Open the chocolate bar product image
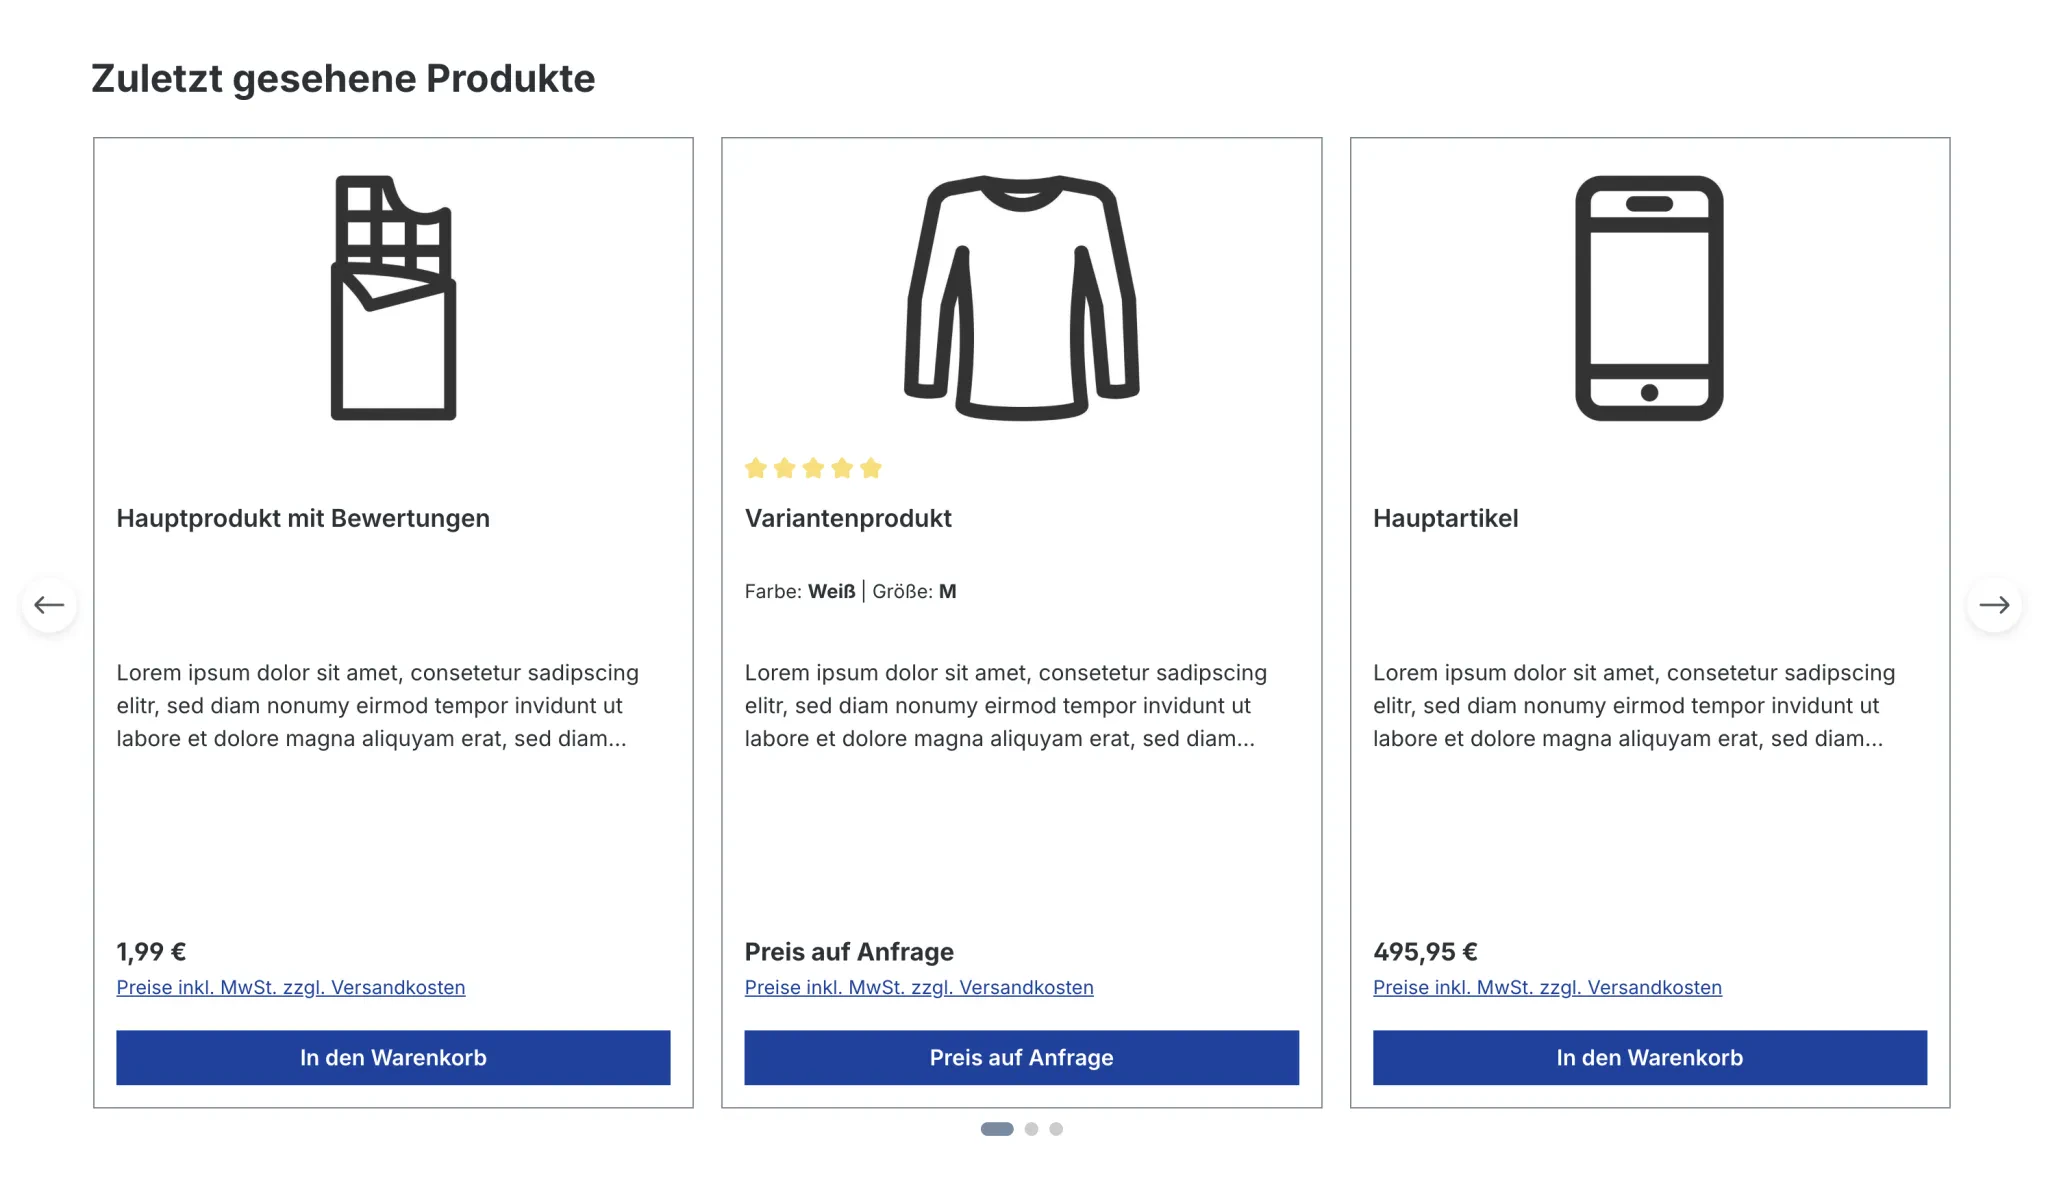Viewport: 2048px width, 1177px height. click(393, 298)
